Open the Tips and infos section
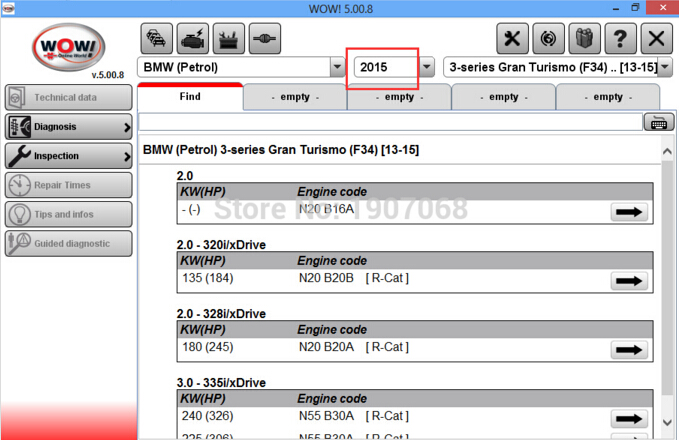This screenshot has height=440, width=679. pos(68,214)
